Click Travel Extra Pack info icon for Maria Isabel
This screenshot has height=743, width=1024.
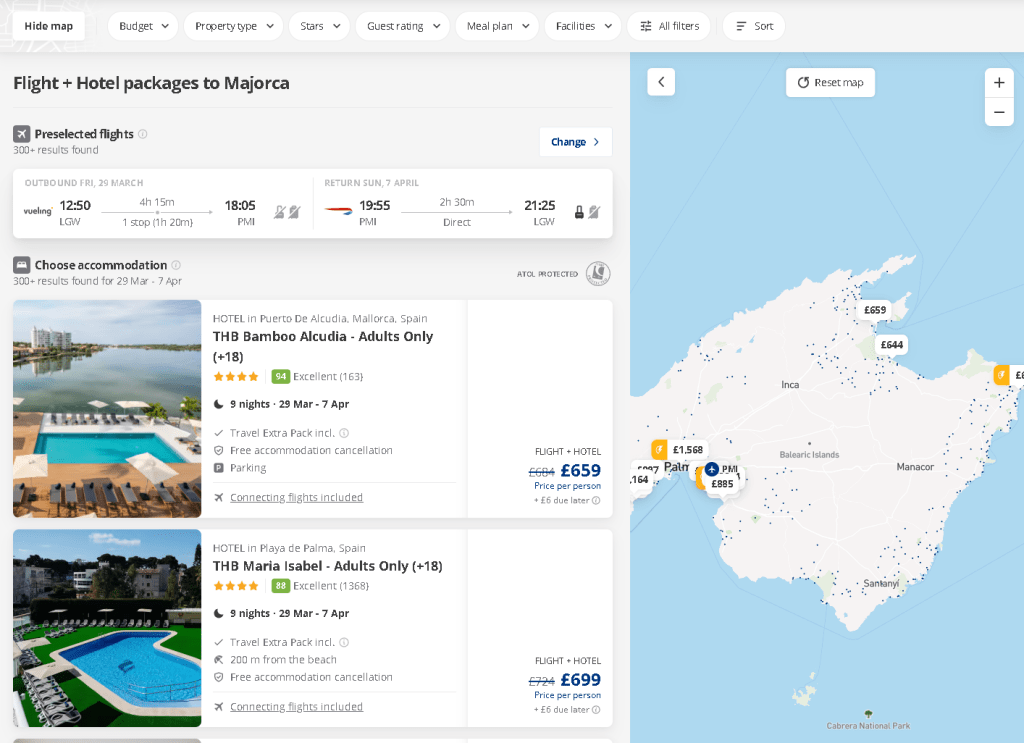(x=344, y=642)
